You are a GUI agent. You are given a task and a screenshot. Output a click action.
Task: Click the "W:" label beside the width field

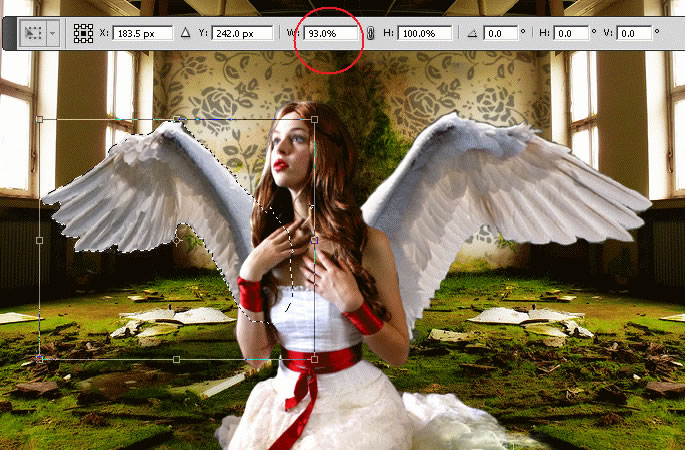293,33
